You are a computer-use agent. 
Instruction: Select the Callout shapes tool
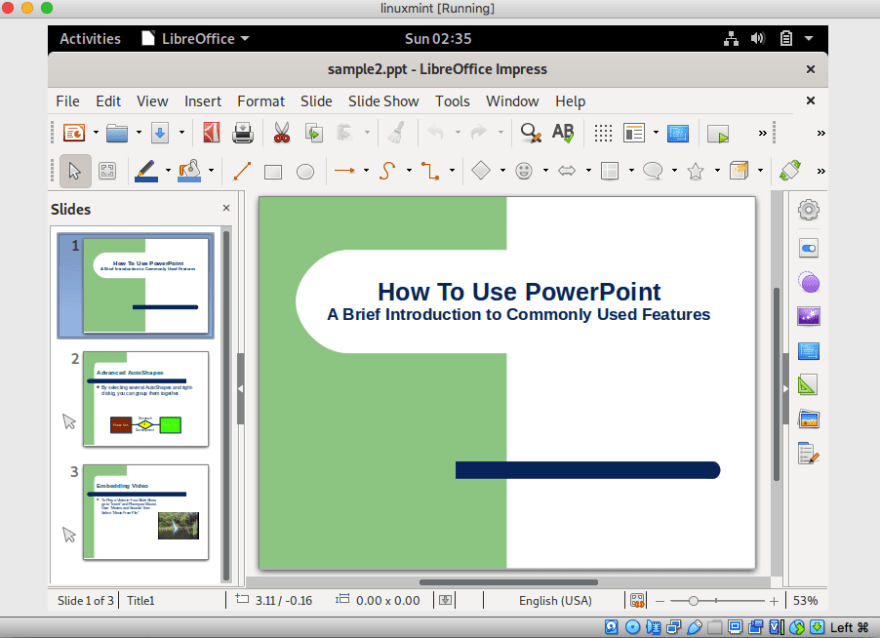pyautogui.click(x=652, y=171)
